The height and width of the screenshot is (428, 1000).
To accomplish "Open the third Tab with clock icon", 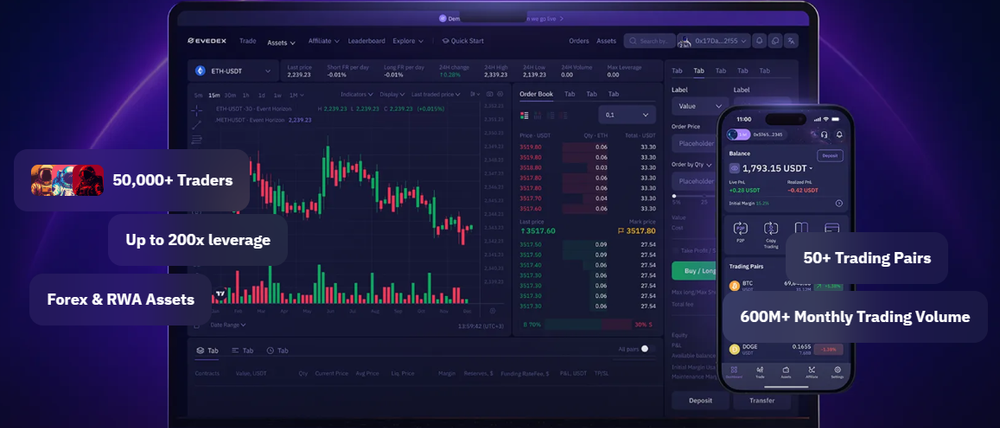I will click(277, 351).
